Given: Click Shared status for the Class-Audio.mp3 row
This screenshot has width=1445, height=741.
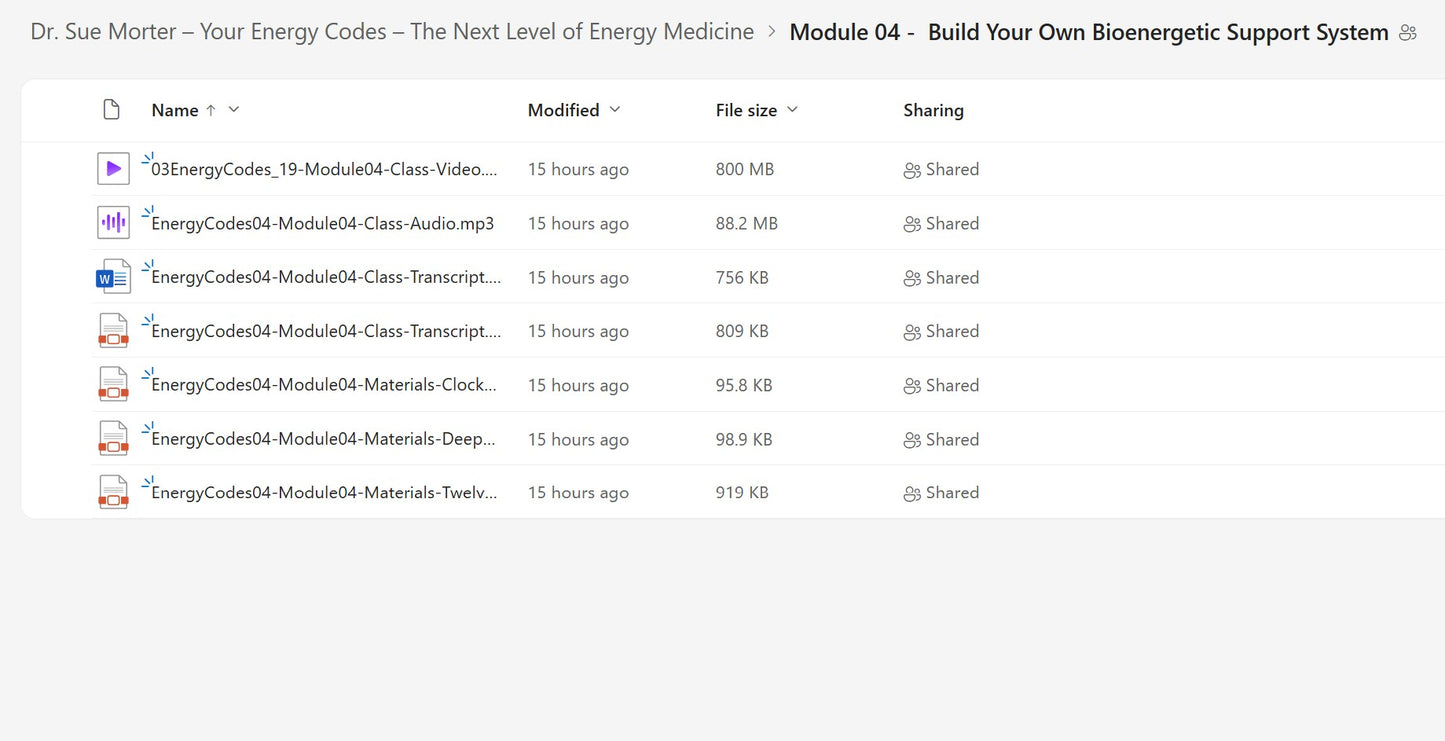Looking at the screenshot, I should 941,224.
